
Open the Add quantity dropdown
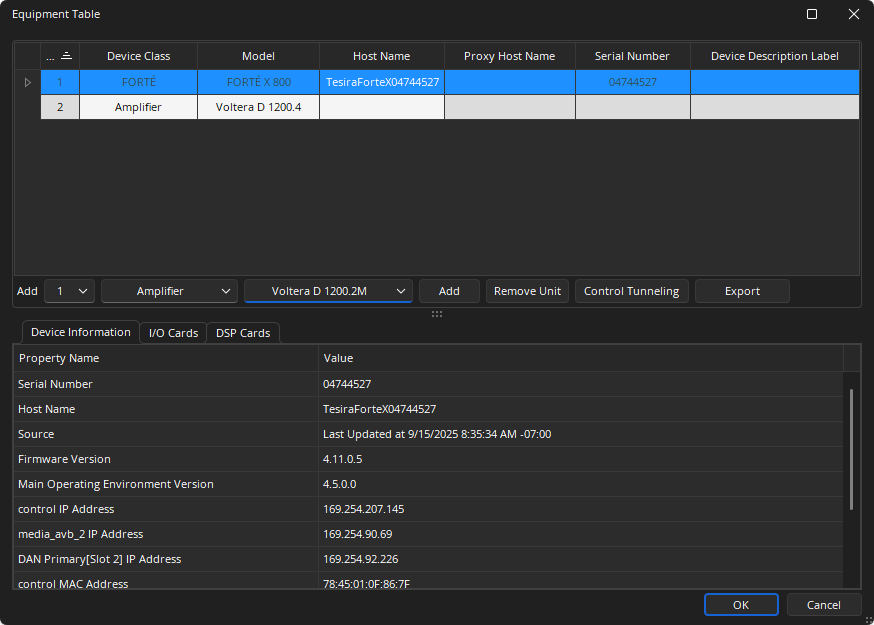pos(70,291)
